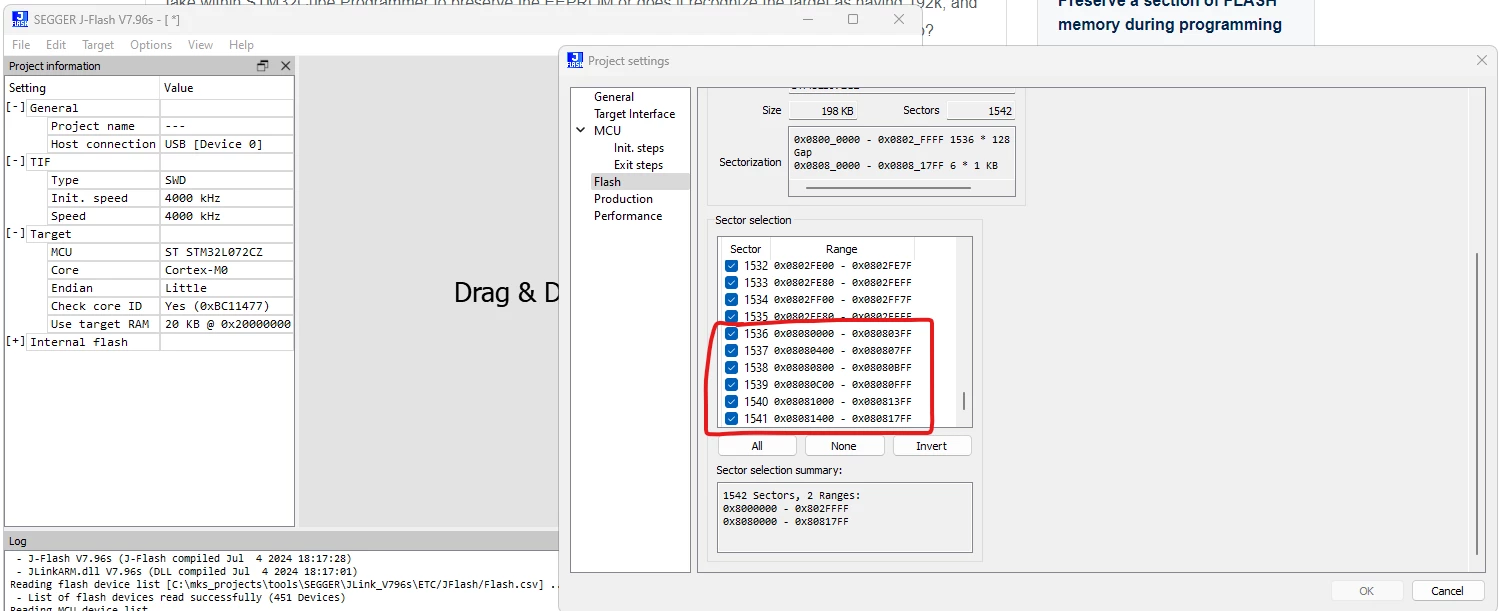Open the Production settings page
This screenshot has height=611, width=1499.
pos(623,199)
